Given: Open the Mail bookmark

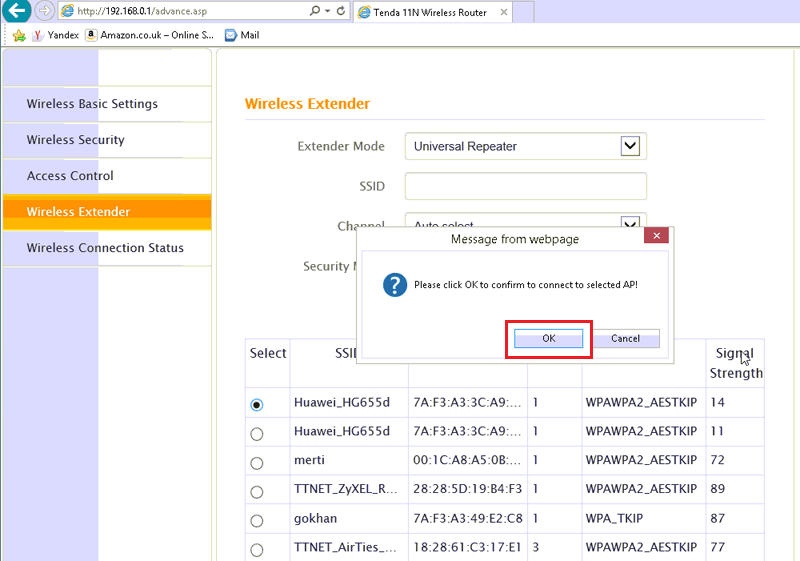Looking at the screenshot, I should tap(242, 35).
